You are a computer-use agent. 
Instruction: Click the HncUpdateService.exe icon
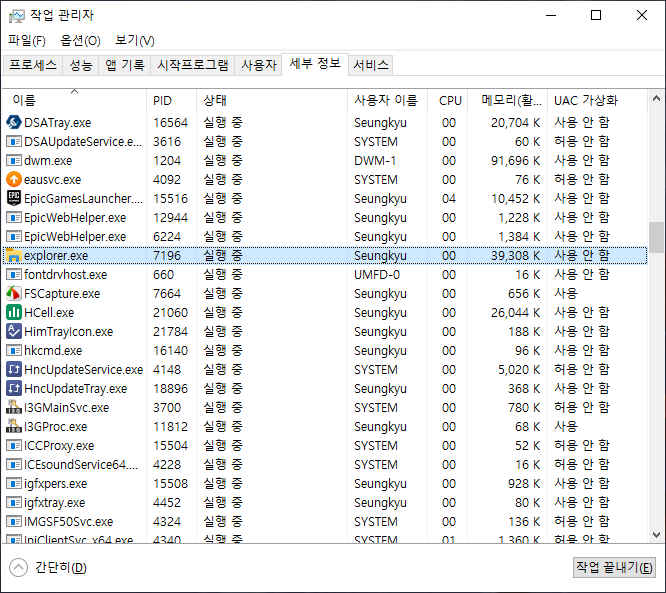coord(14,369)
